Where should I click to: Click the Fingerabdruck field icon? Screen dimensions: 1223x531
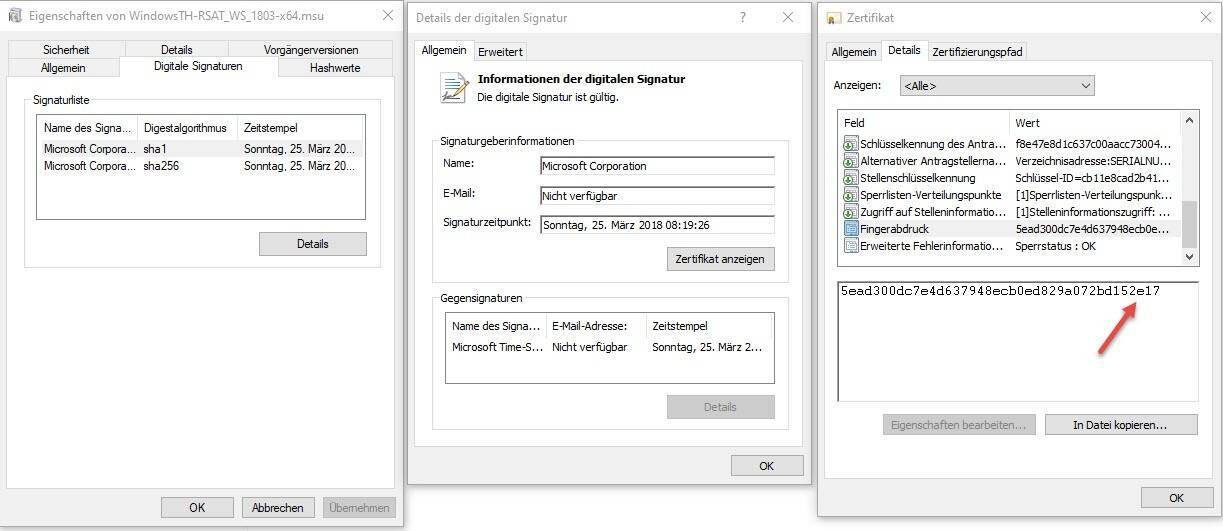click(x=850, y=229)
